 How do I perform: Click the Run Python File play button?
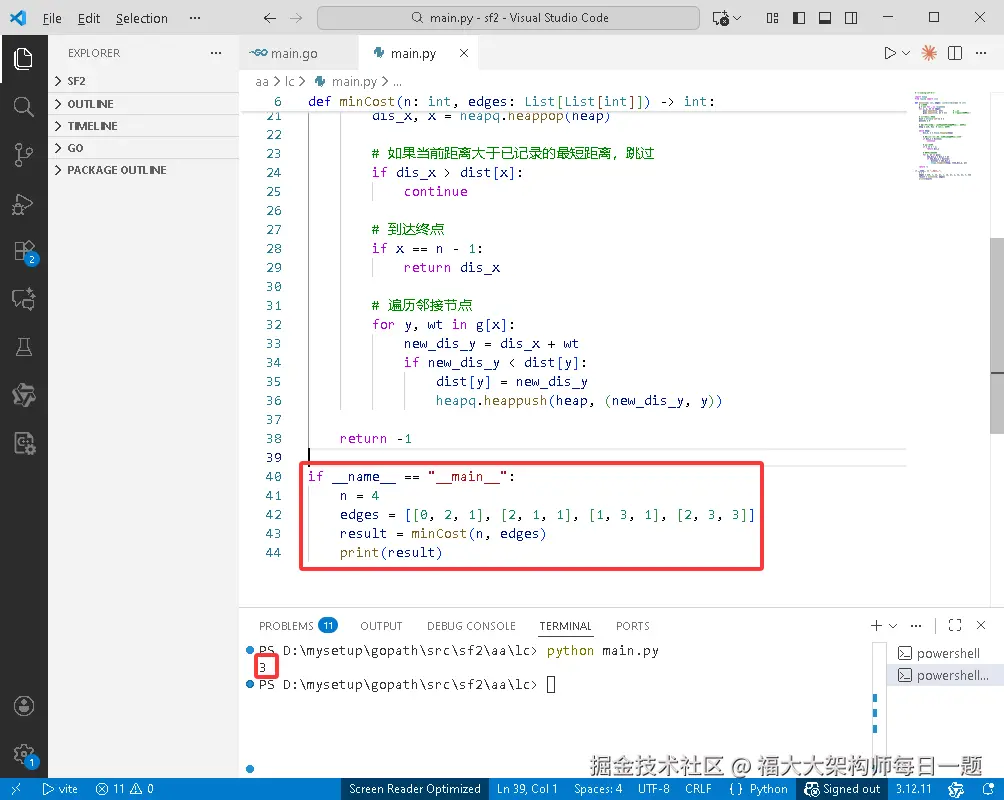[889, 53]
